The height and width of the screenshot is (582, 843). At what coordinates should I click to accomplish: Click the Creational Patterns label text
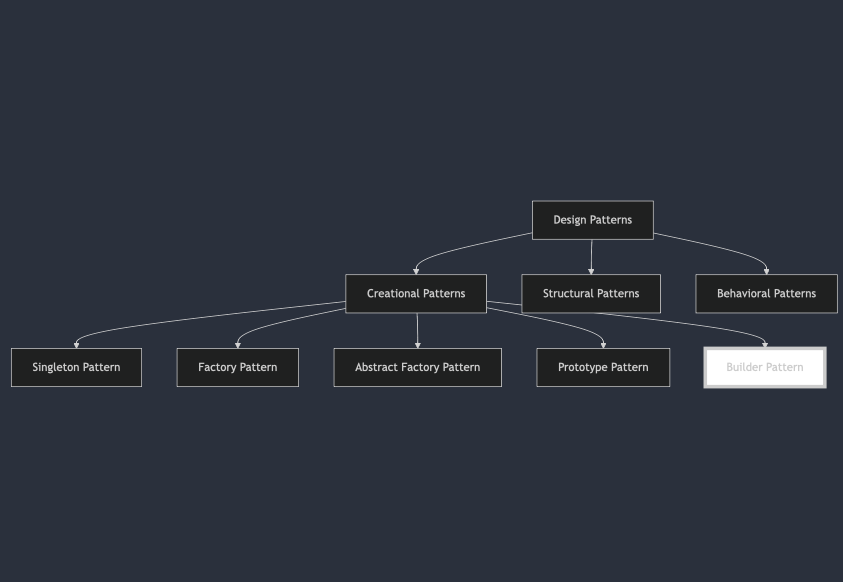[415, 293]
